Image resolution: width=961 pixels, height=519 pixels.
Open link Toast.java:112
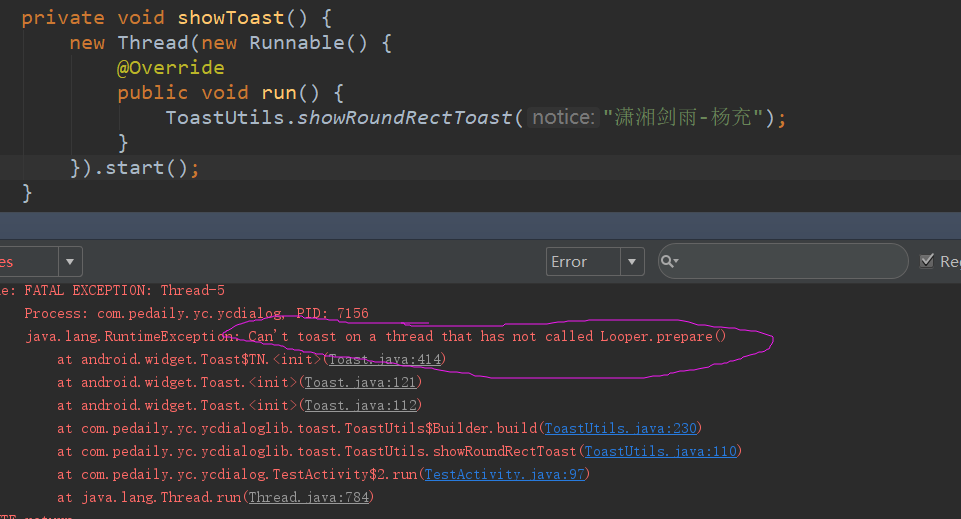(360, 406)
